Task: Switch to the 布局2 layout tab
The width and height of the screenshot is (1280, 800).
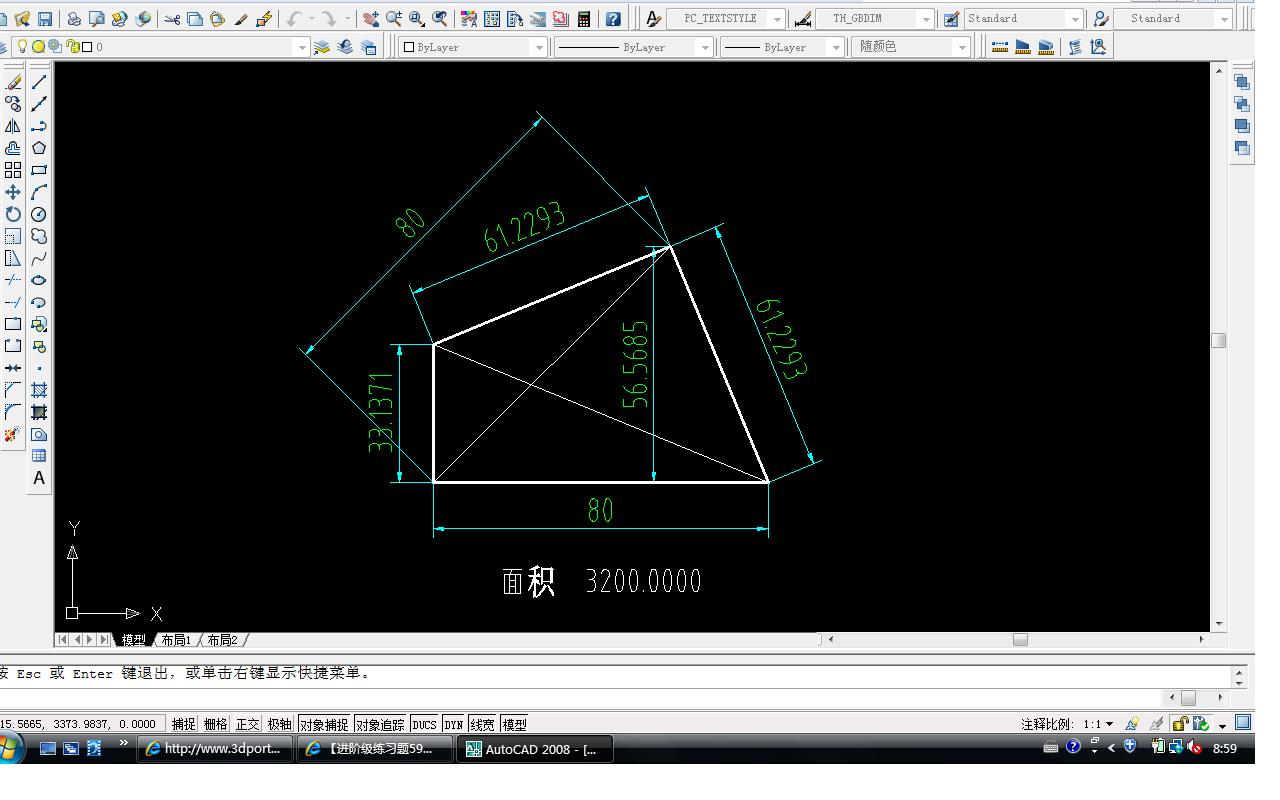Action: tap(222, 640)
